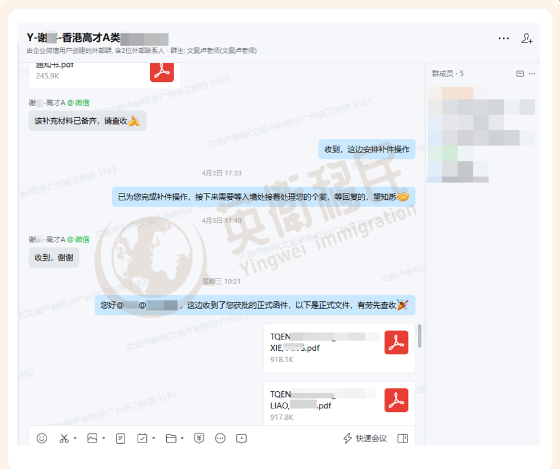The width and height of the screenshot is (560, 469).
Task: Click the red packet yuan icon
Action: coord(199,438)
